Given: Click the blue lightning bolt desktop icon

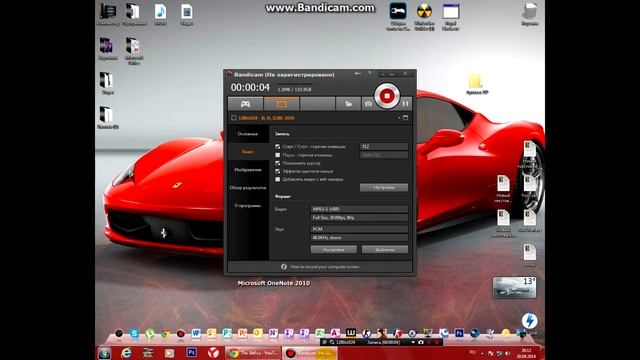Looking at the screenshot, I should point(529,321).
